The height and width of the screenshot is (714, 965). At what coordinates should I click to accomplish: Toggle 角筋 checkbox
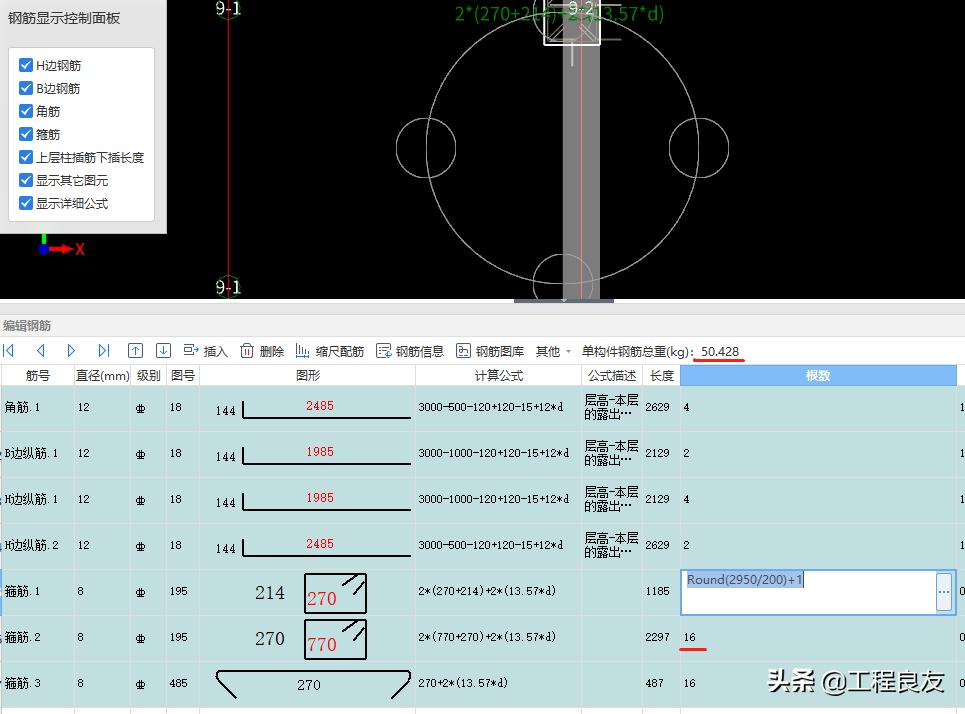(26, 111)
